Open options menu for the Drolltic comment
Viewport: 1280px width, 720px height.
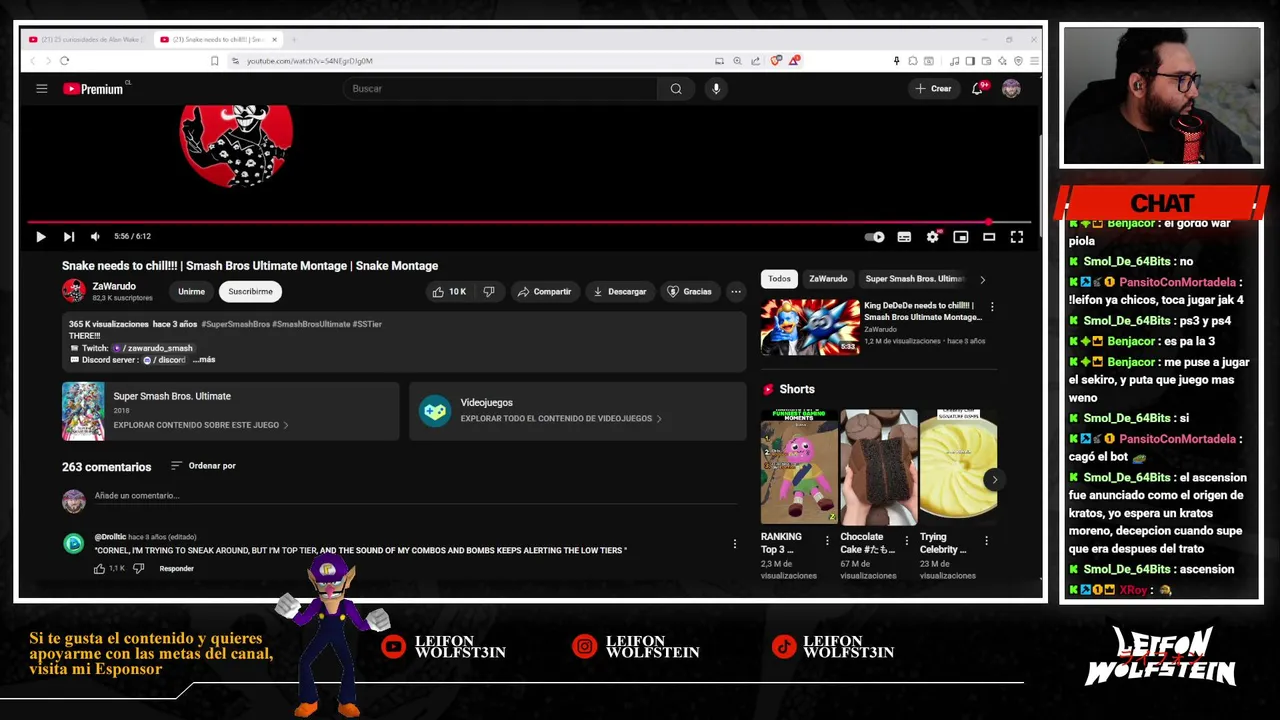click(735, 544)
